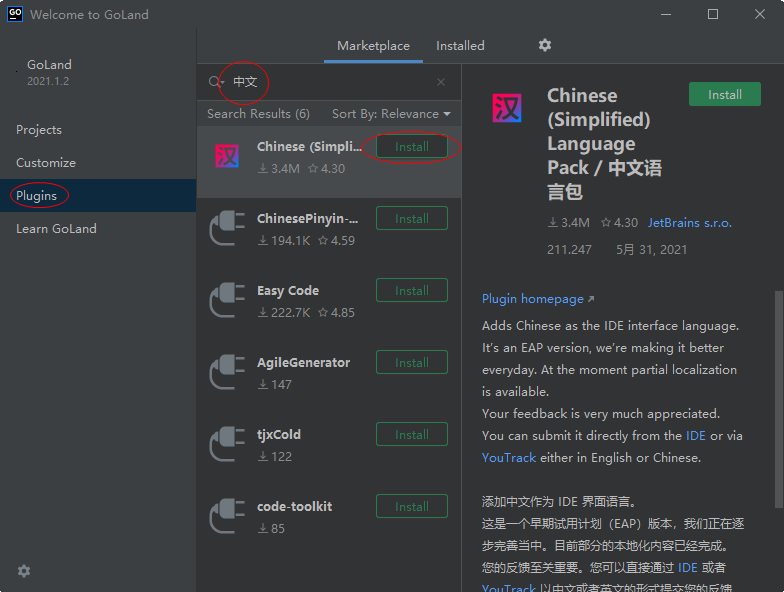Open Customize in the sidebar
Screen dimensions: 784x592
pos(46,163)
